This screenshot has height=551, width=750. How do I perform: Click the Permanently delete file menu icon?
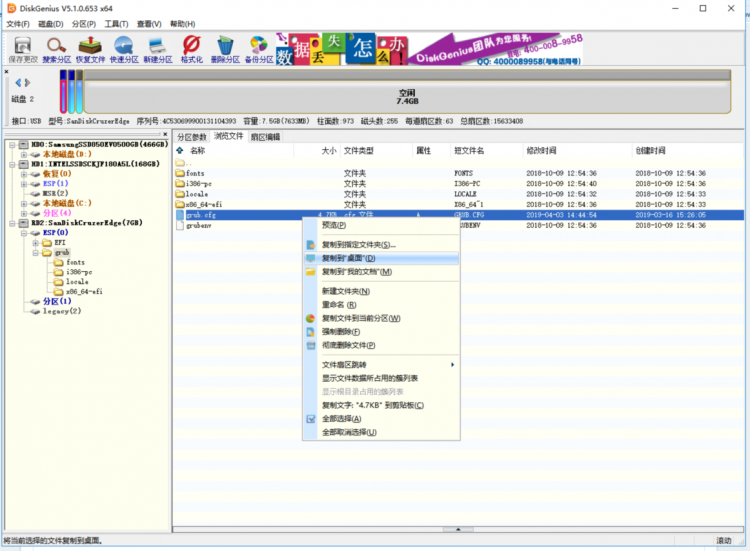click(310, 345)
